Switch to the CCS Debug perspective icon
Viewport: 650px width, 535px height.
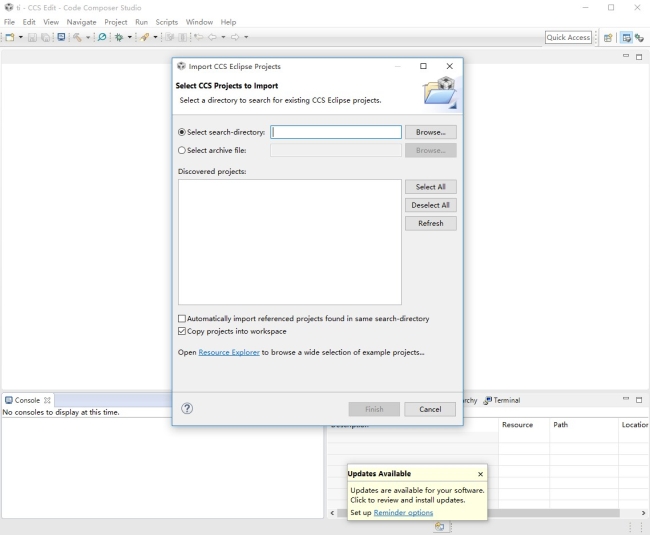[x=639, y=38]
